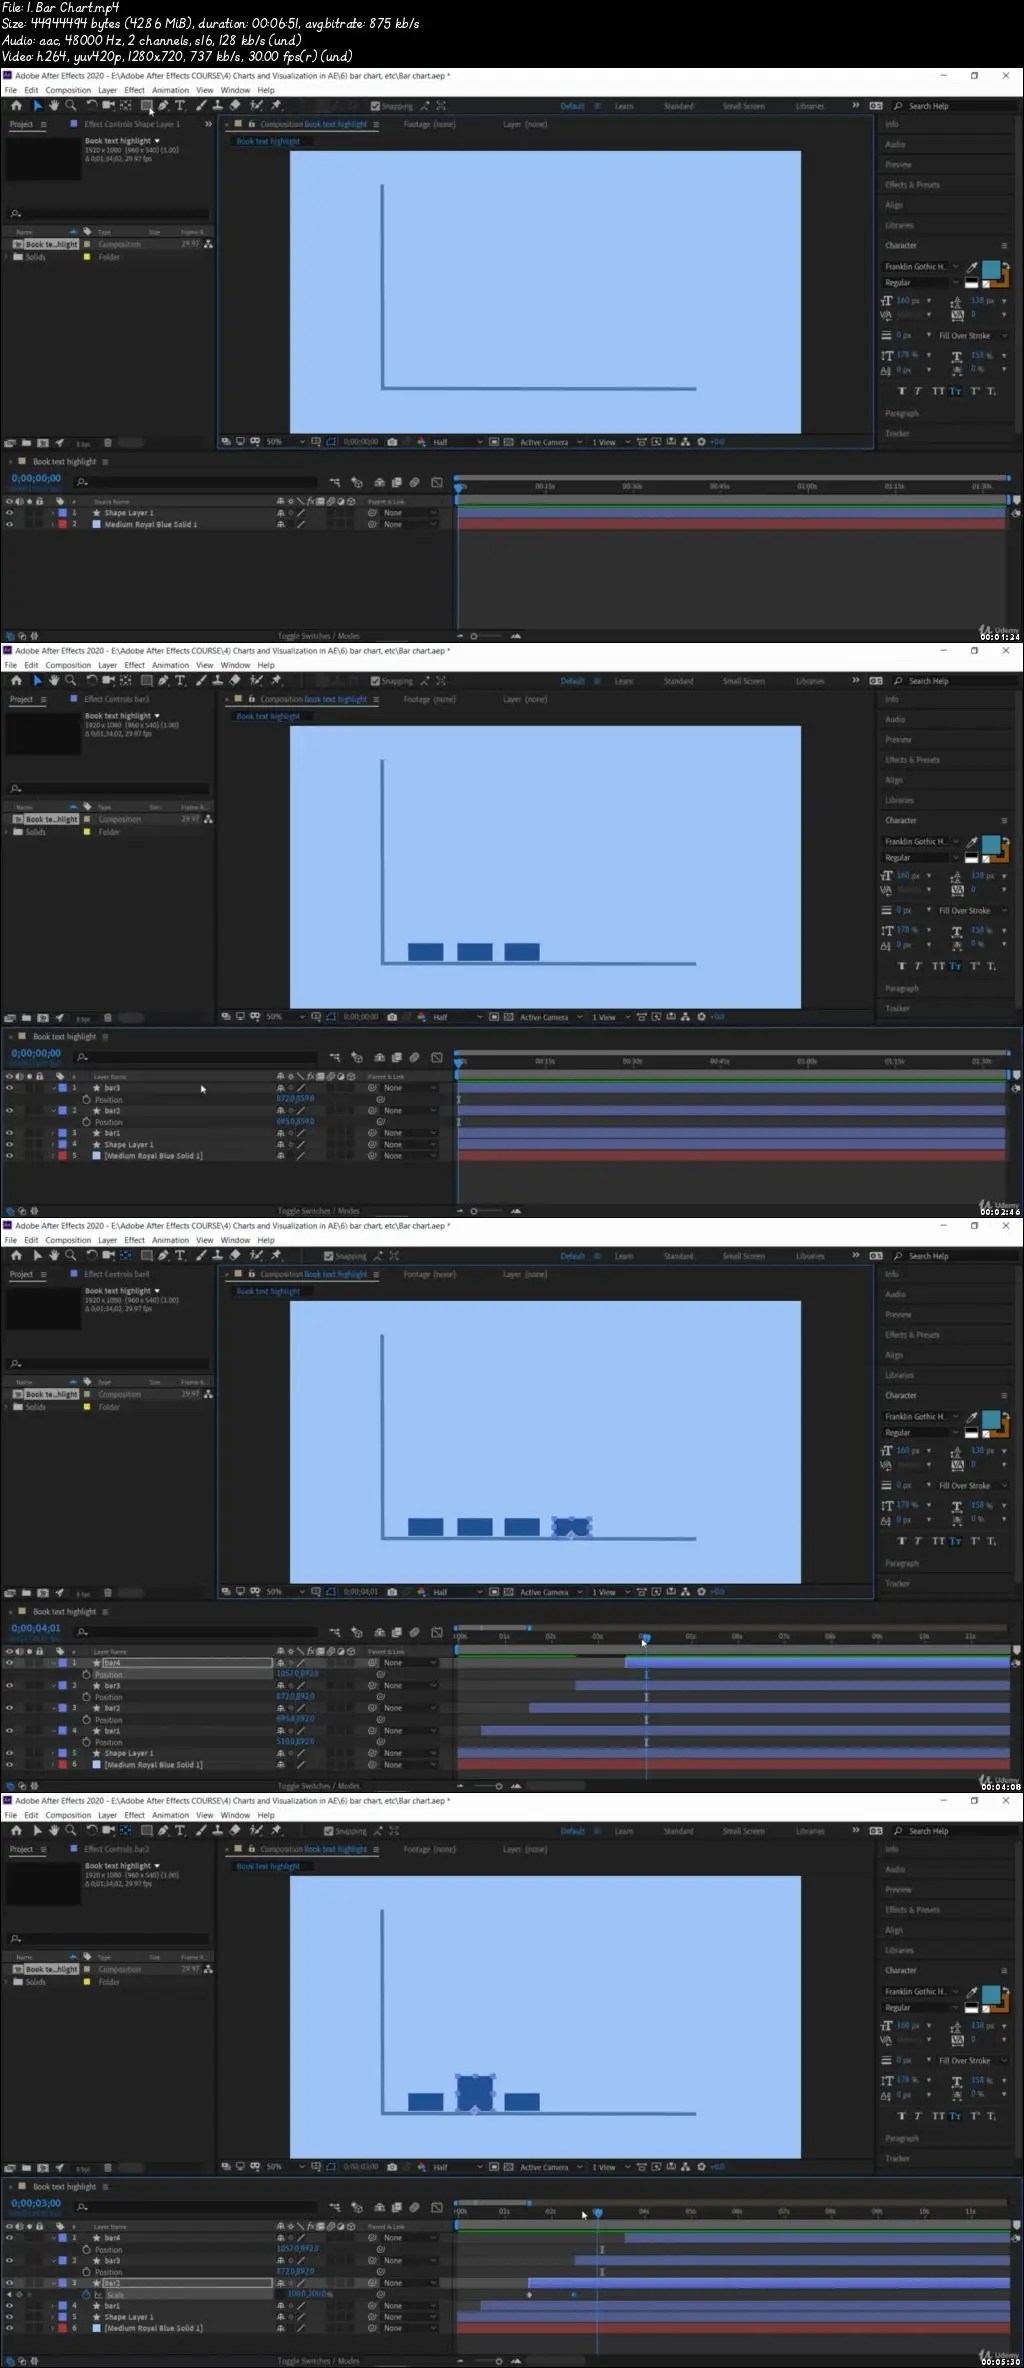Screen dimensions: 1024x2368
Task: Toggle the Snapping checkbox in the 00:01:24 frame
Action: click(x=375, y=106)
